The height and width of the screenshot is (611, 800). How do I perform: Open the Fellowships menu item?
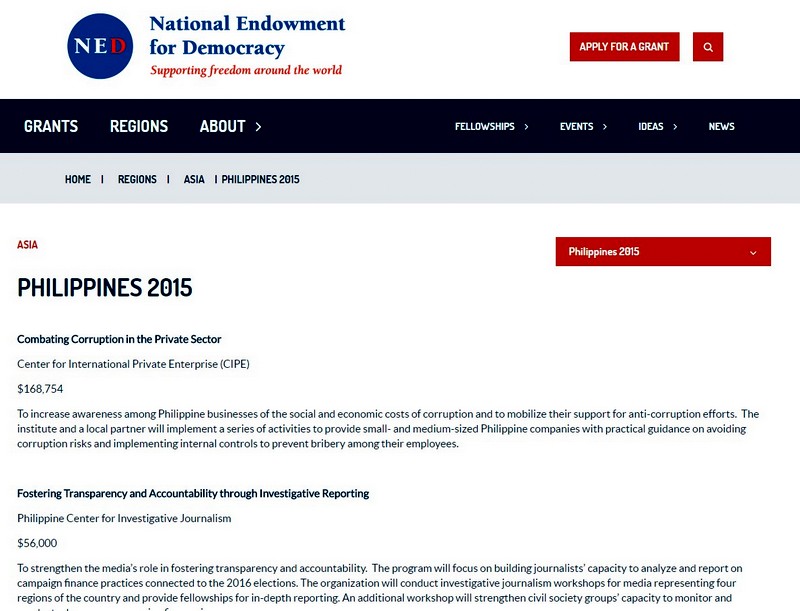click(x=485, y=126)
